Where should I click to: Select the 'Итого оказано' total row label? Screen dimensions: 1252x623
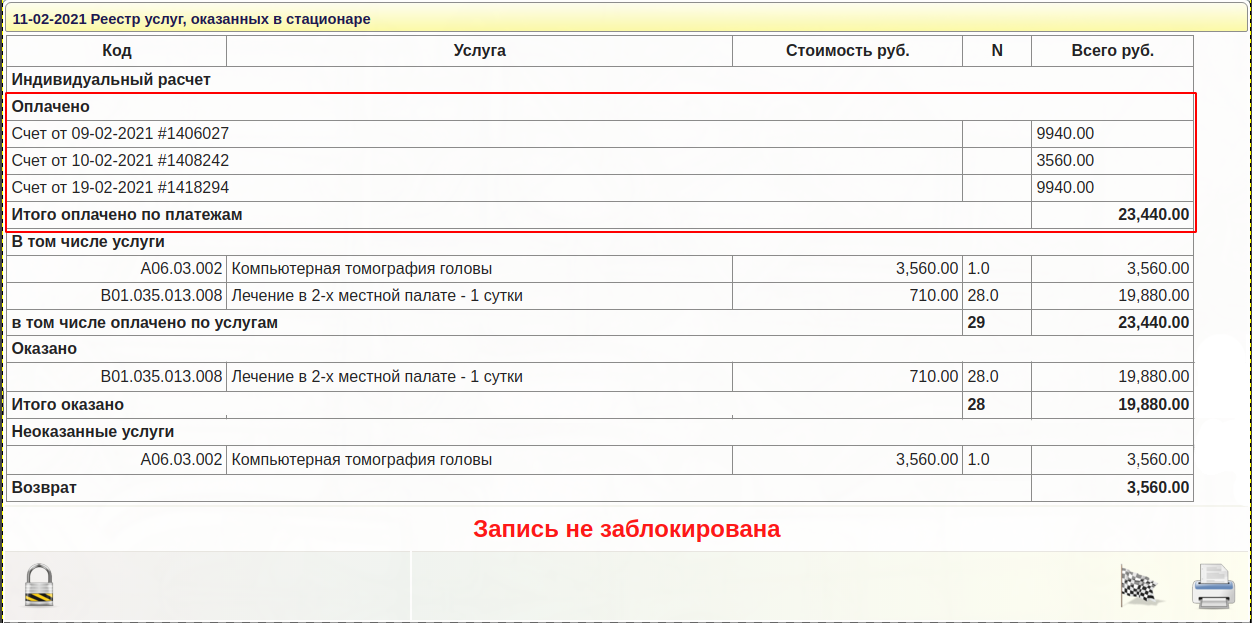pos(68,405)
